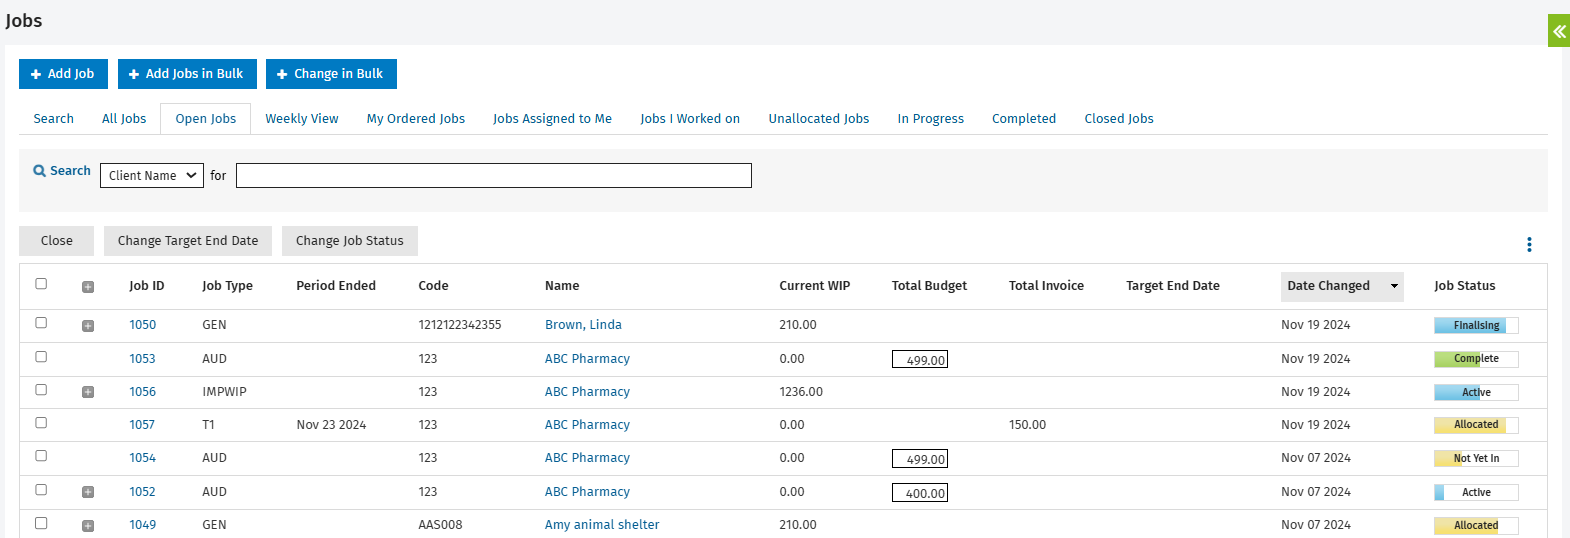Screen dimensions: 1570x538
Task: Click period ended Nov 23 2024 cell
Action: pyautogui.click(x=331, y=425)
